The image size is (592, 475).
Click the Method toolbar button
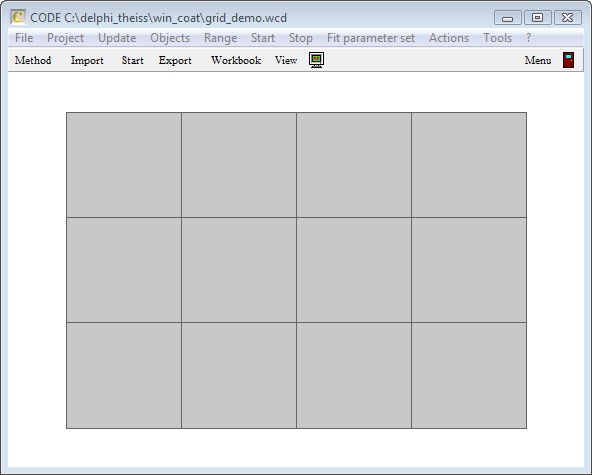coord(33,60)
